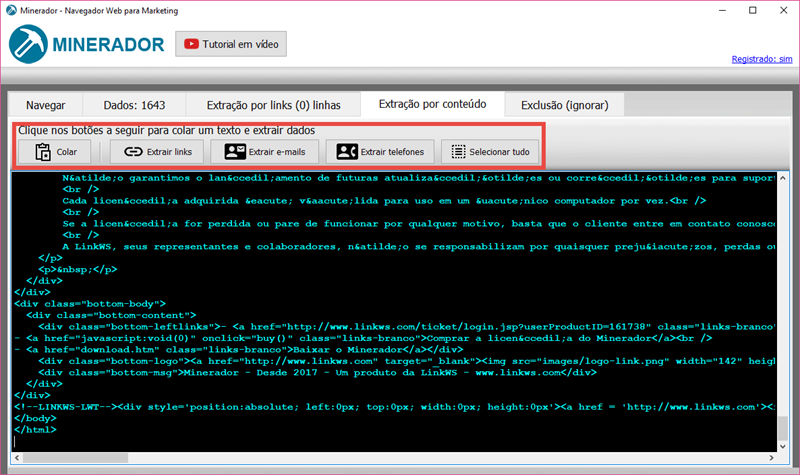800x475 pixels.
Task: Click the vertical scrollbar up arrow
Action: (783, 178)
